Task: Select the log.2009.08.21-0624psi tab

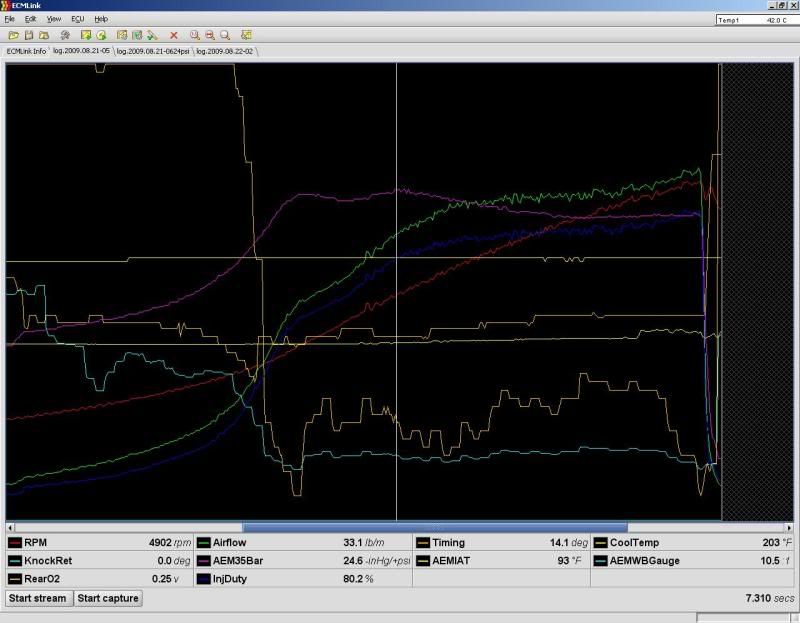Action: point(152,50)
